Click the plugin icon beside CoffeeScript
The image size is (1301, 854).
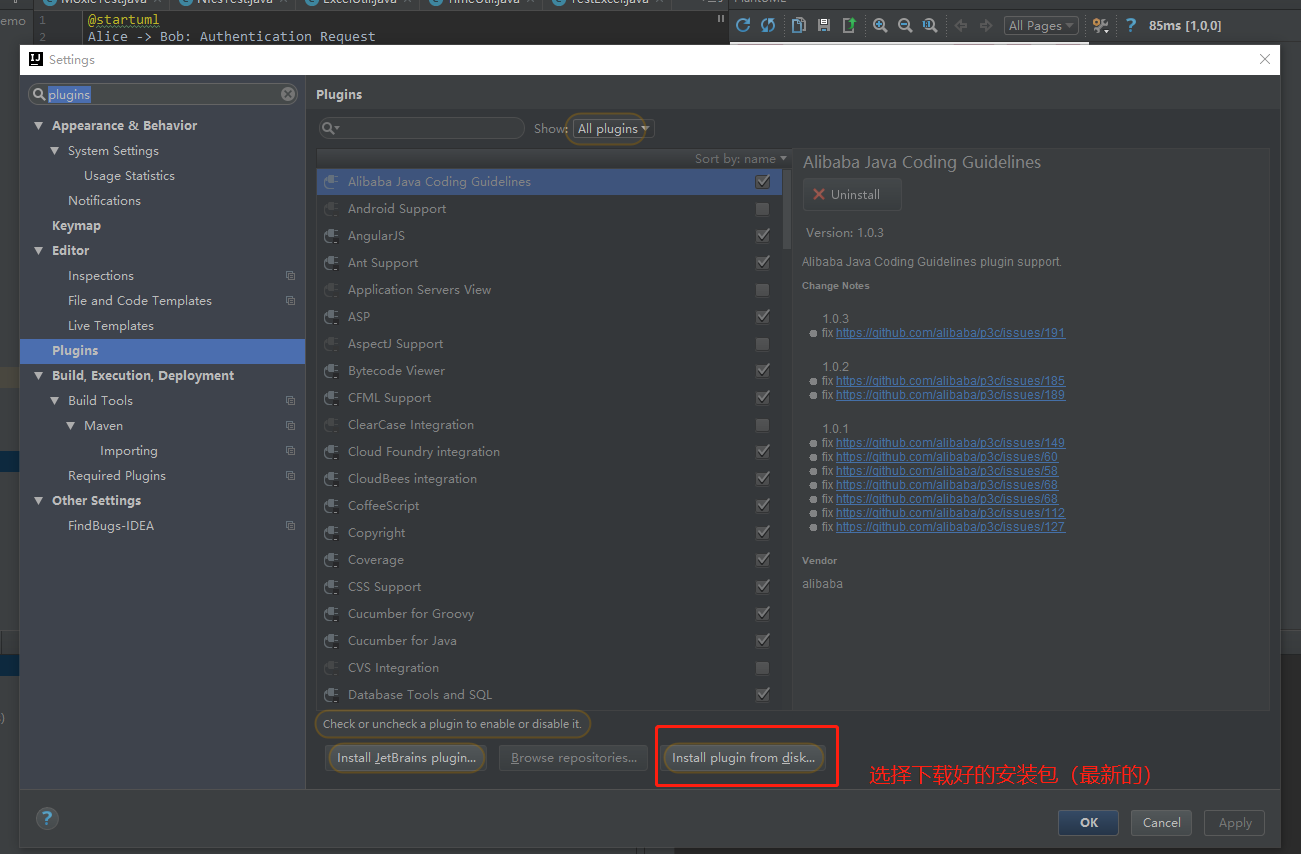coord(332,506)
